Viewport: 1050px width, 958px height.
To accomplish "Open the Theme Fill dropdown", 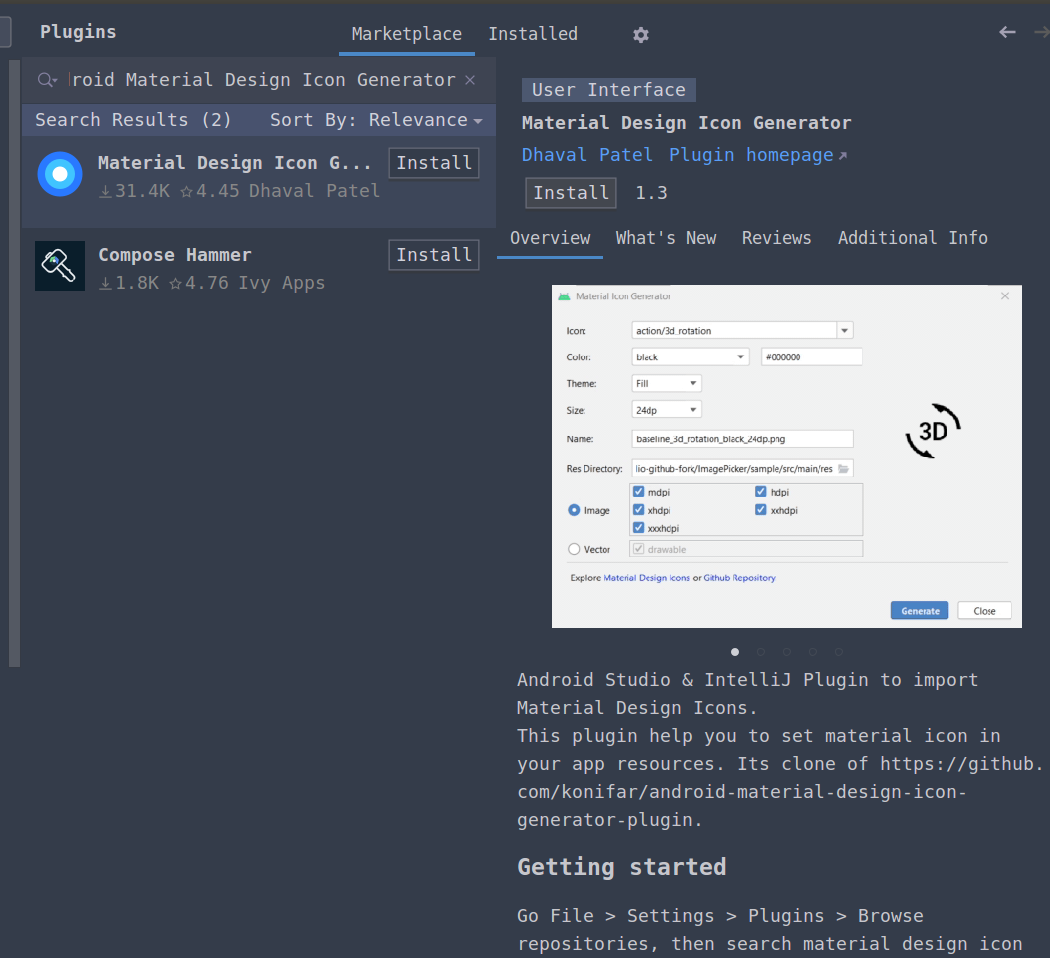I will pos(666,384).
